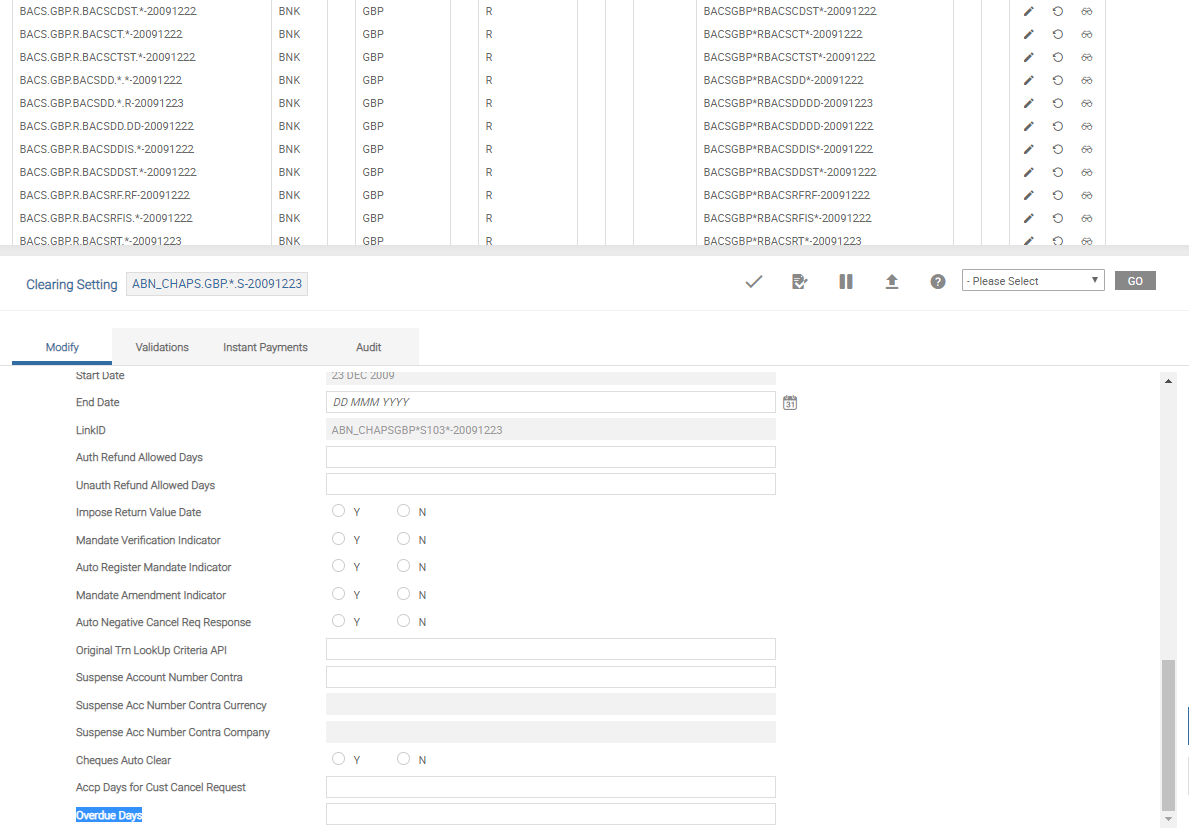Open the End Date calendar picker
The height and width of the screenshot is (833, 1189).
pos(790,402)
